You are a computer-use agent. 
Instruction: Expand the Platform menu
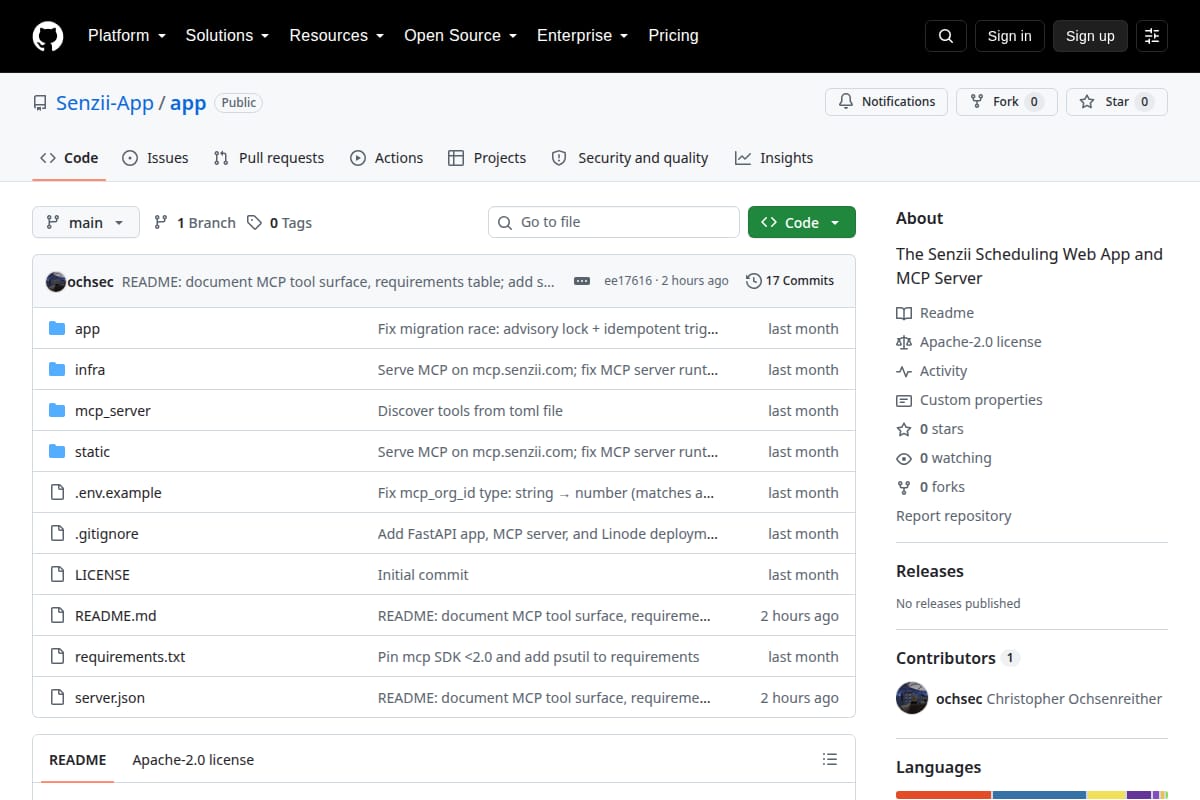(x=127, y=36)
